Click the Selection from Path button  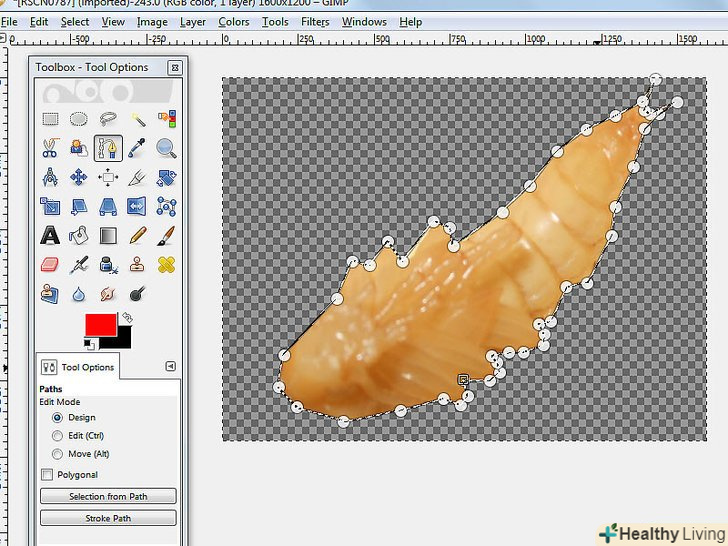[x=108, y=496]
